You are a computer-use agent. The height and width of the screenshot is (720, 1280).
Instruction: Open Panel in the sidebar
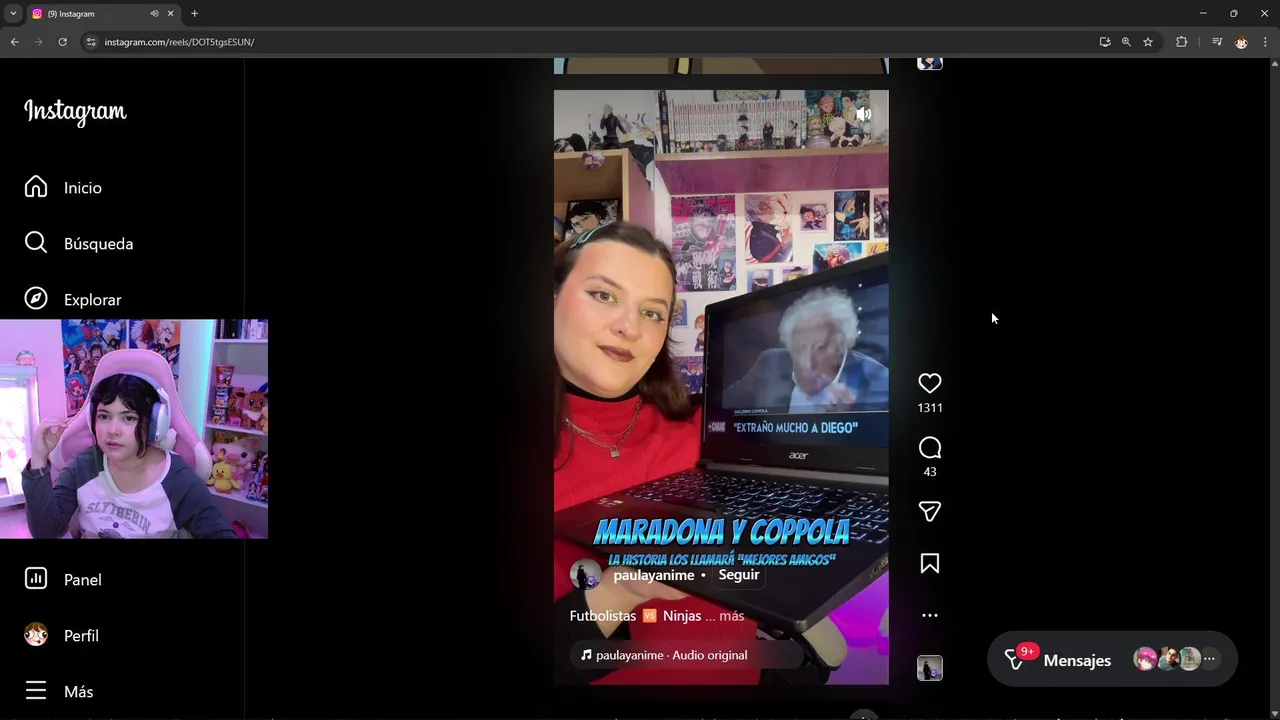[x=63, y=579]
